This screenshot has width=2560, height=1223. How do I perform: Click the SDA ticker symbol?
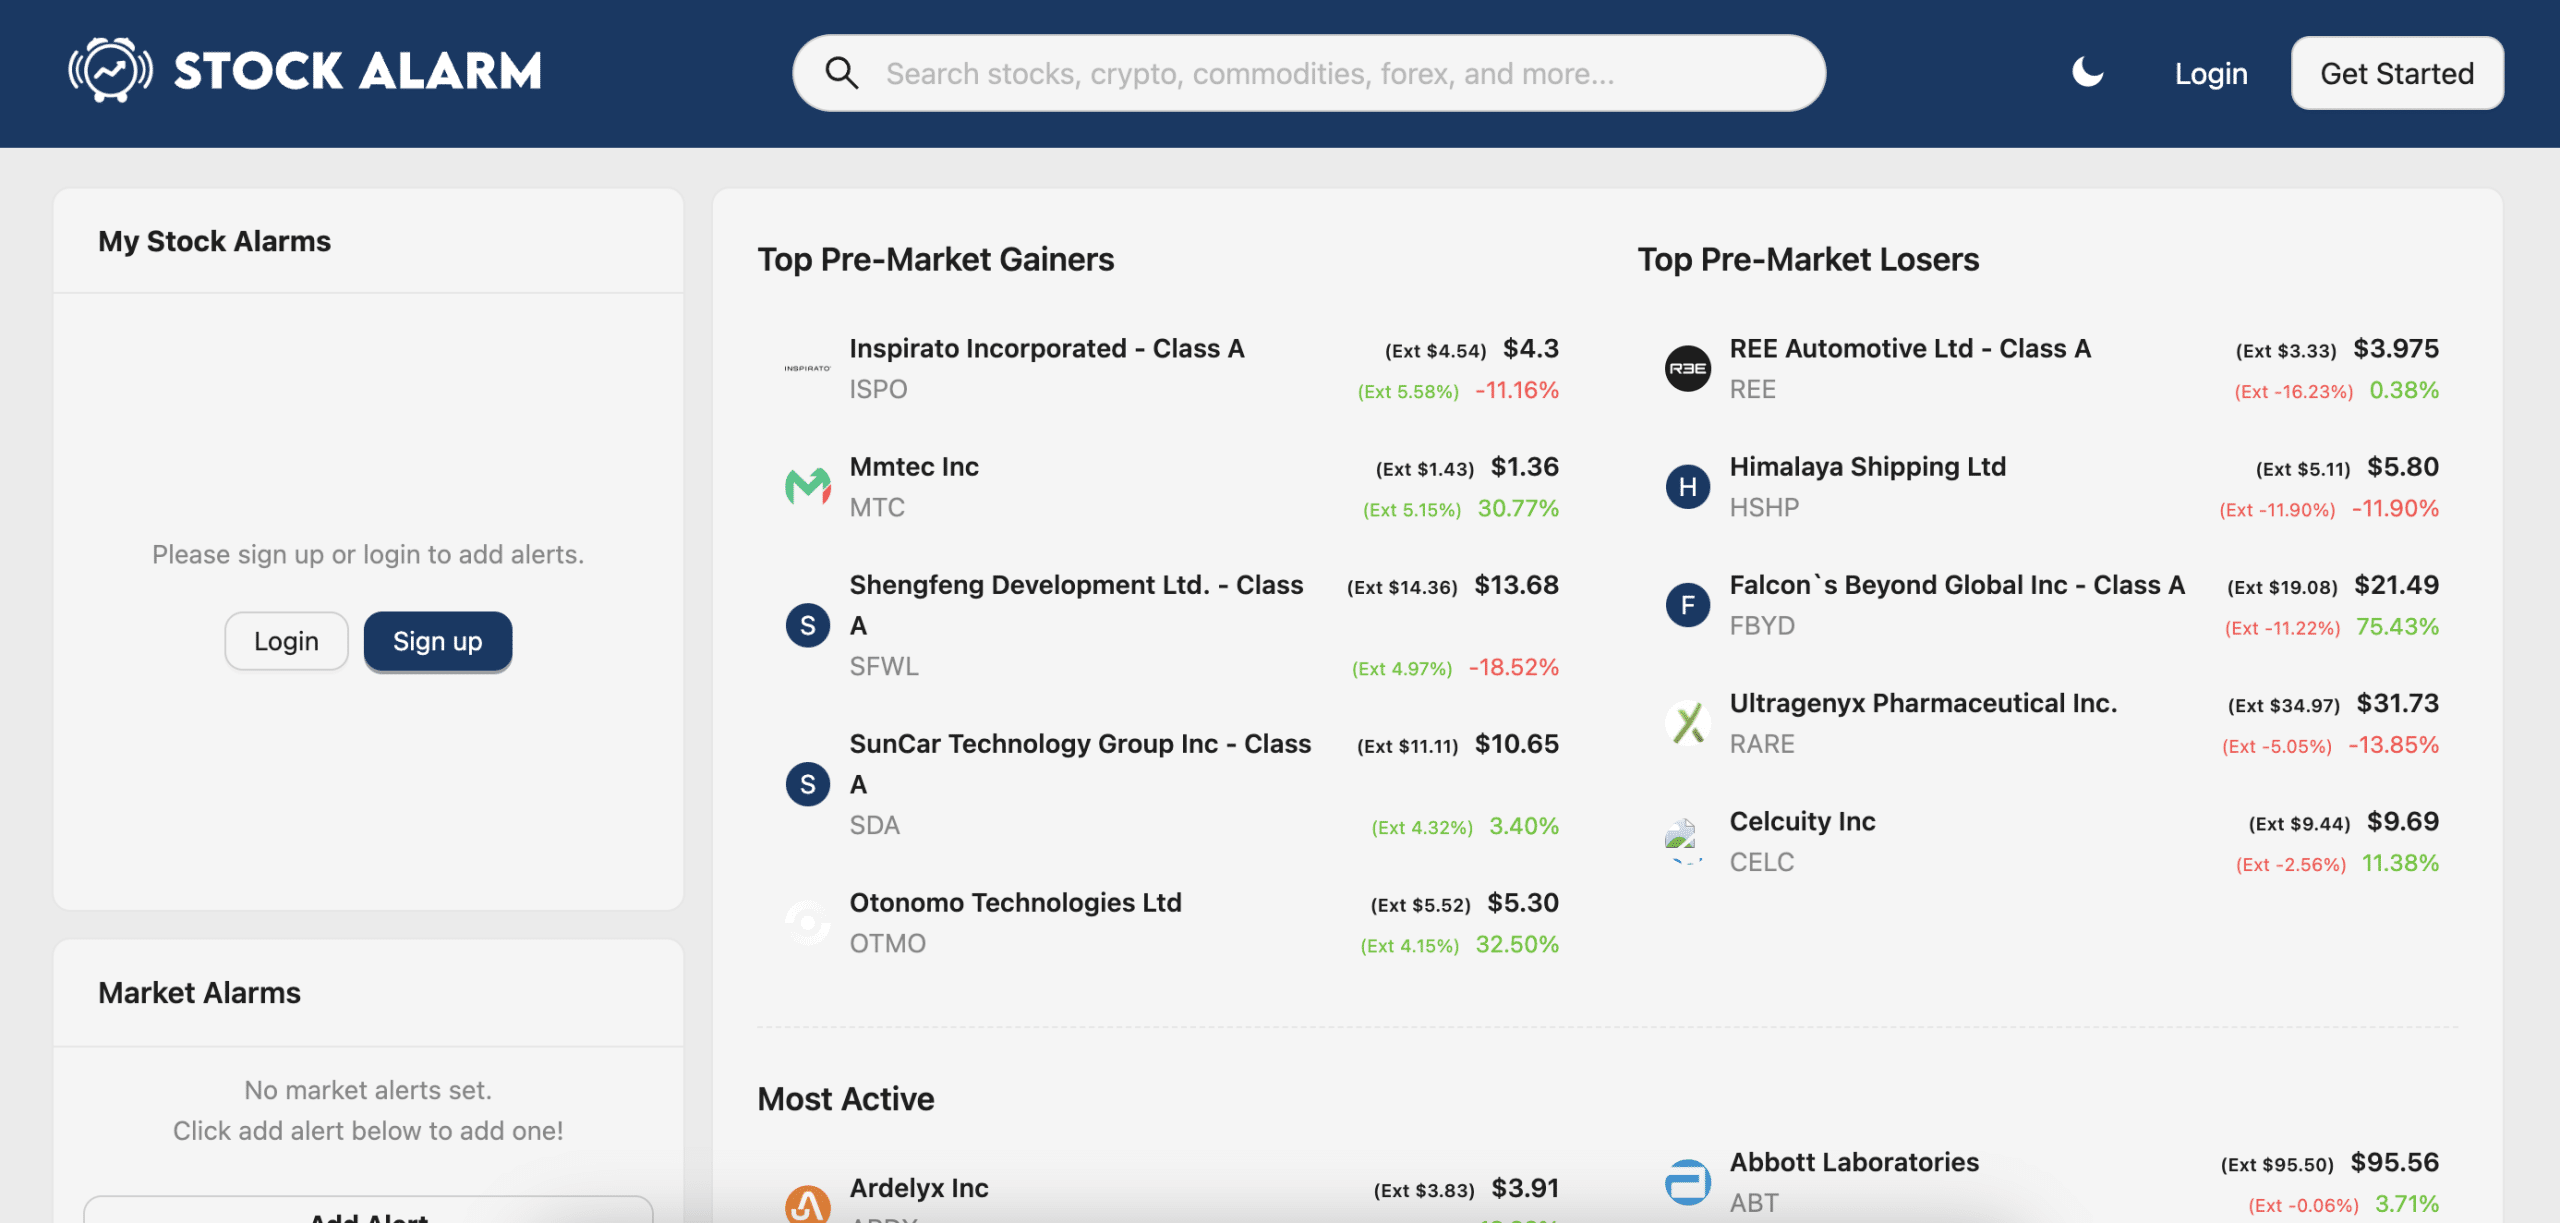click(874, 825)
